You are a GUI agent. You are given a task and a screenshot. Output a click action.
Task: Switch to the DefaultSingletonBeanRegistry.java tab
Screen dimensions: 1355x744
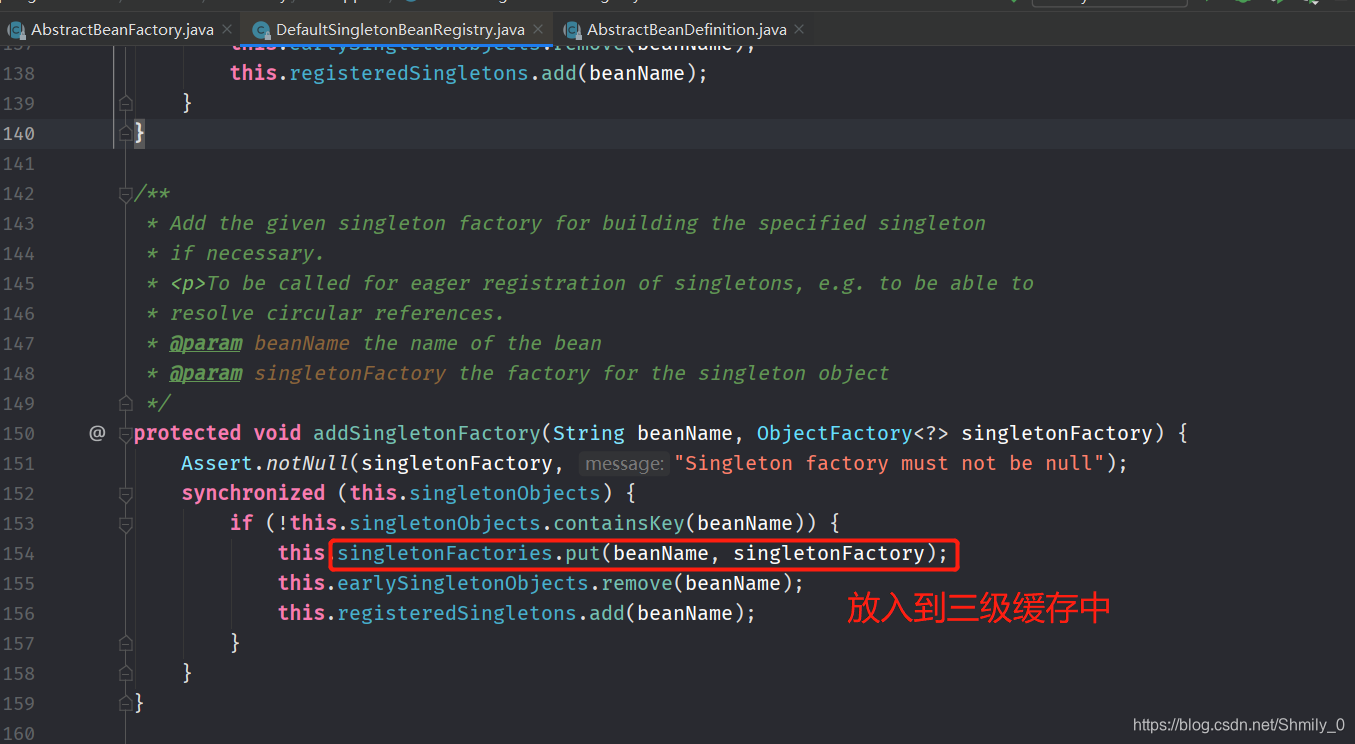[400, 29]
